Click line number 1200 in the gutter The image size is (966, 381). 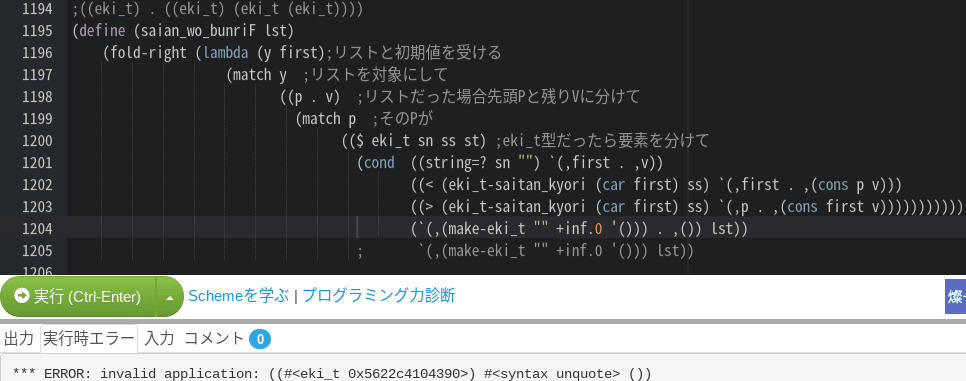(x=37, y=141)
